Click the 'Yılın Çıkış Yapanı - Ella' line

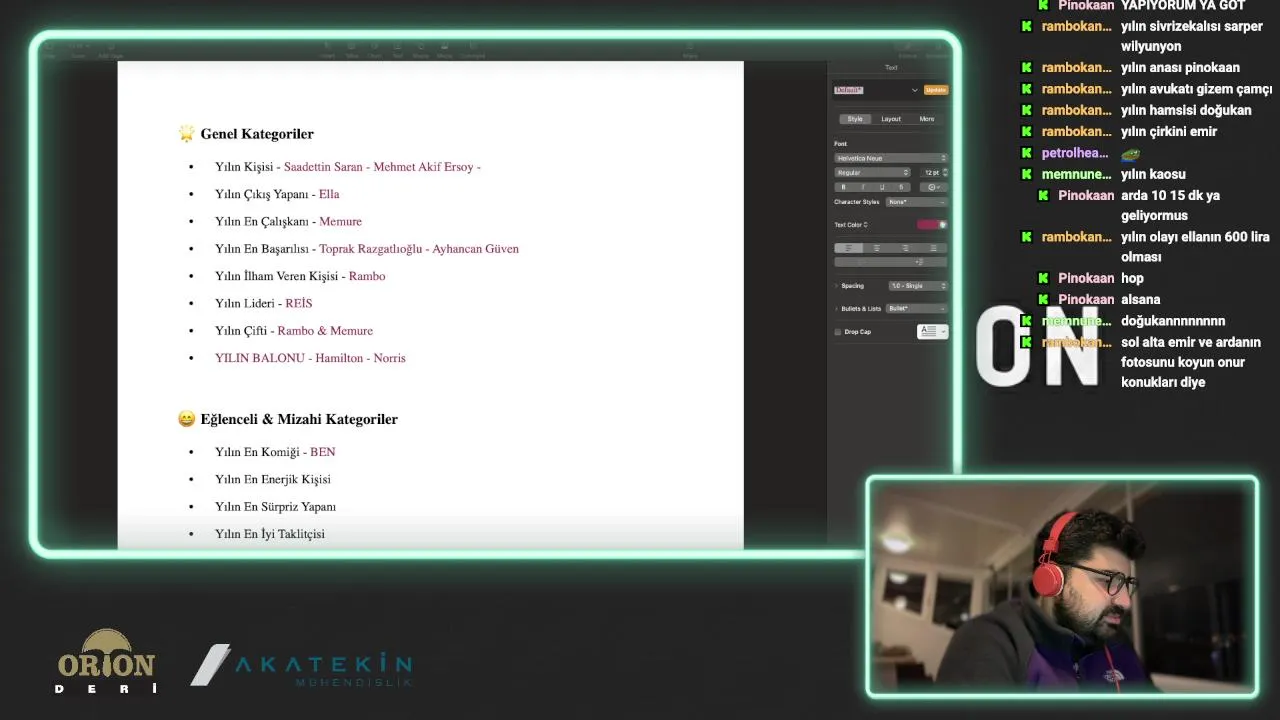(x=277, y=194)
